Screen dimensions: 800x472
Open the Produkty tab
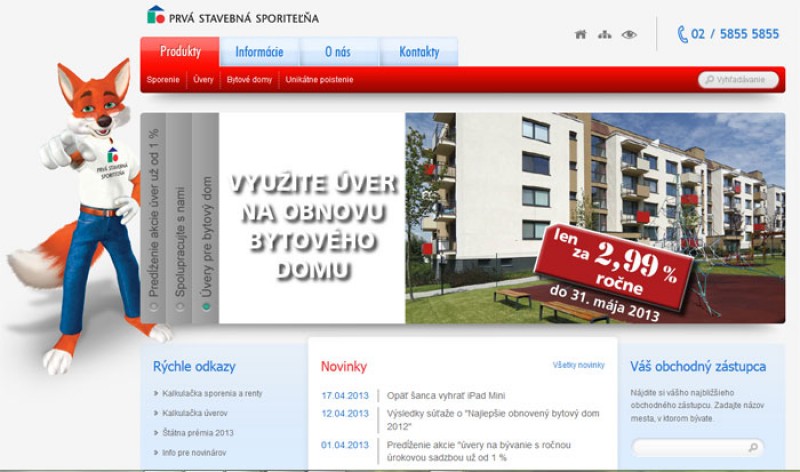(x=180, y=52)
